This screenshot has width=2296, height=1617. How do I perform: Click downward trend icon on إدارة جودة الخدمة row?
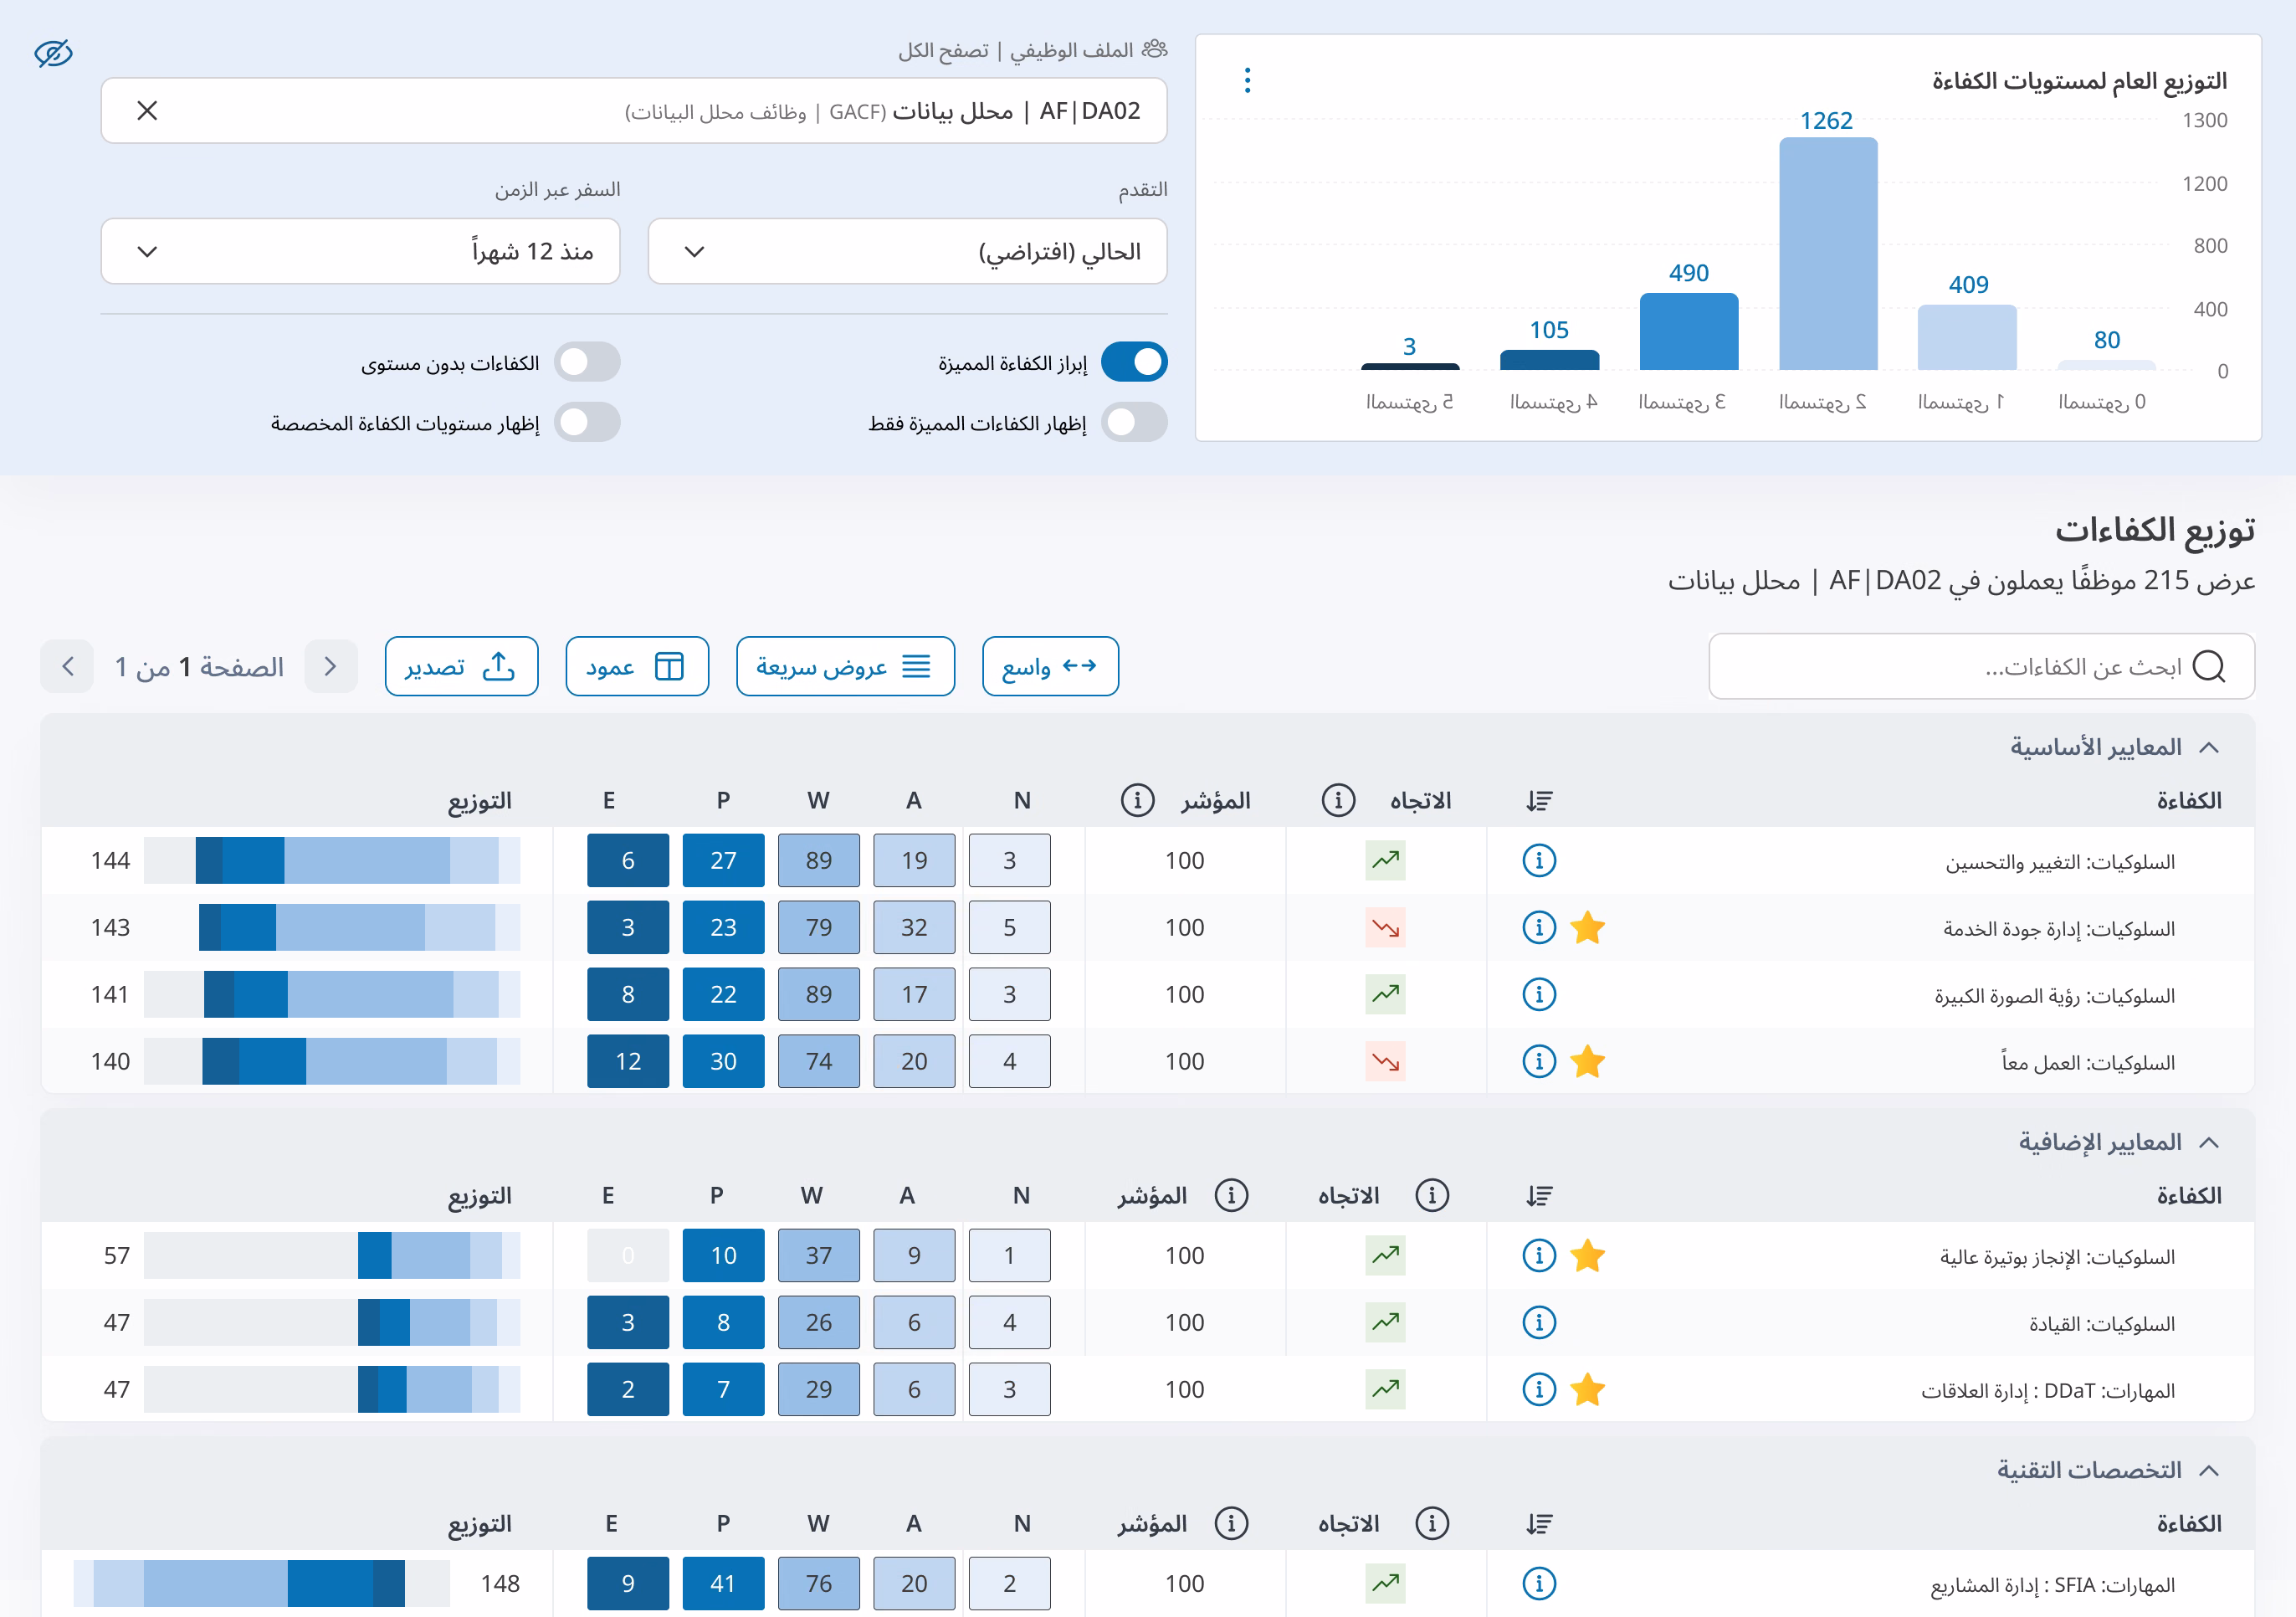pos(1385,927)
